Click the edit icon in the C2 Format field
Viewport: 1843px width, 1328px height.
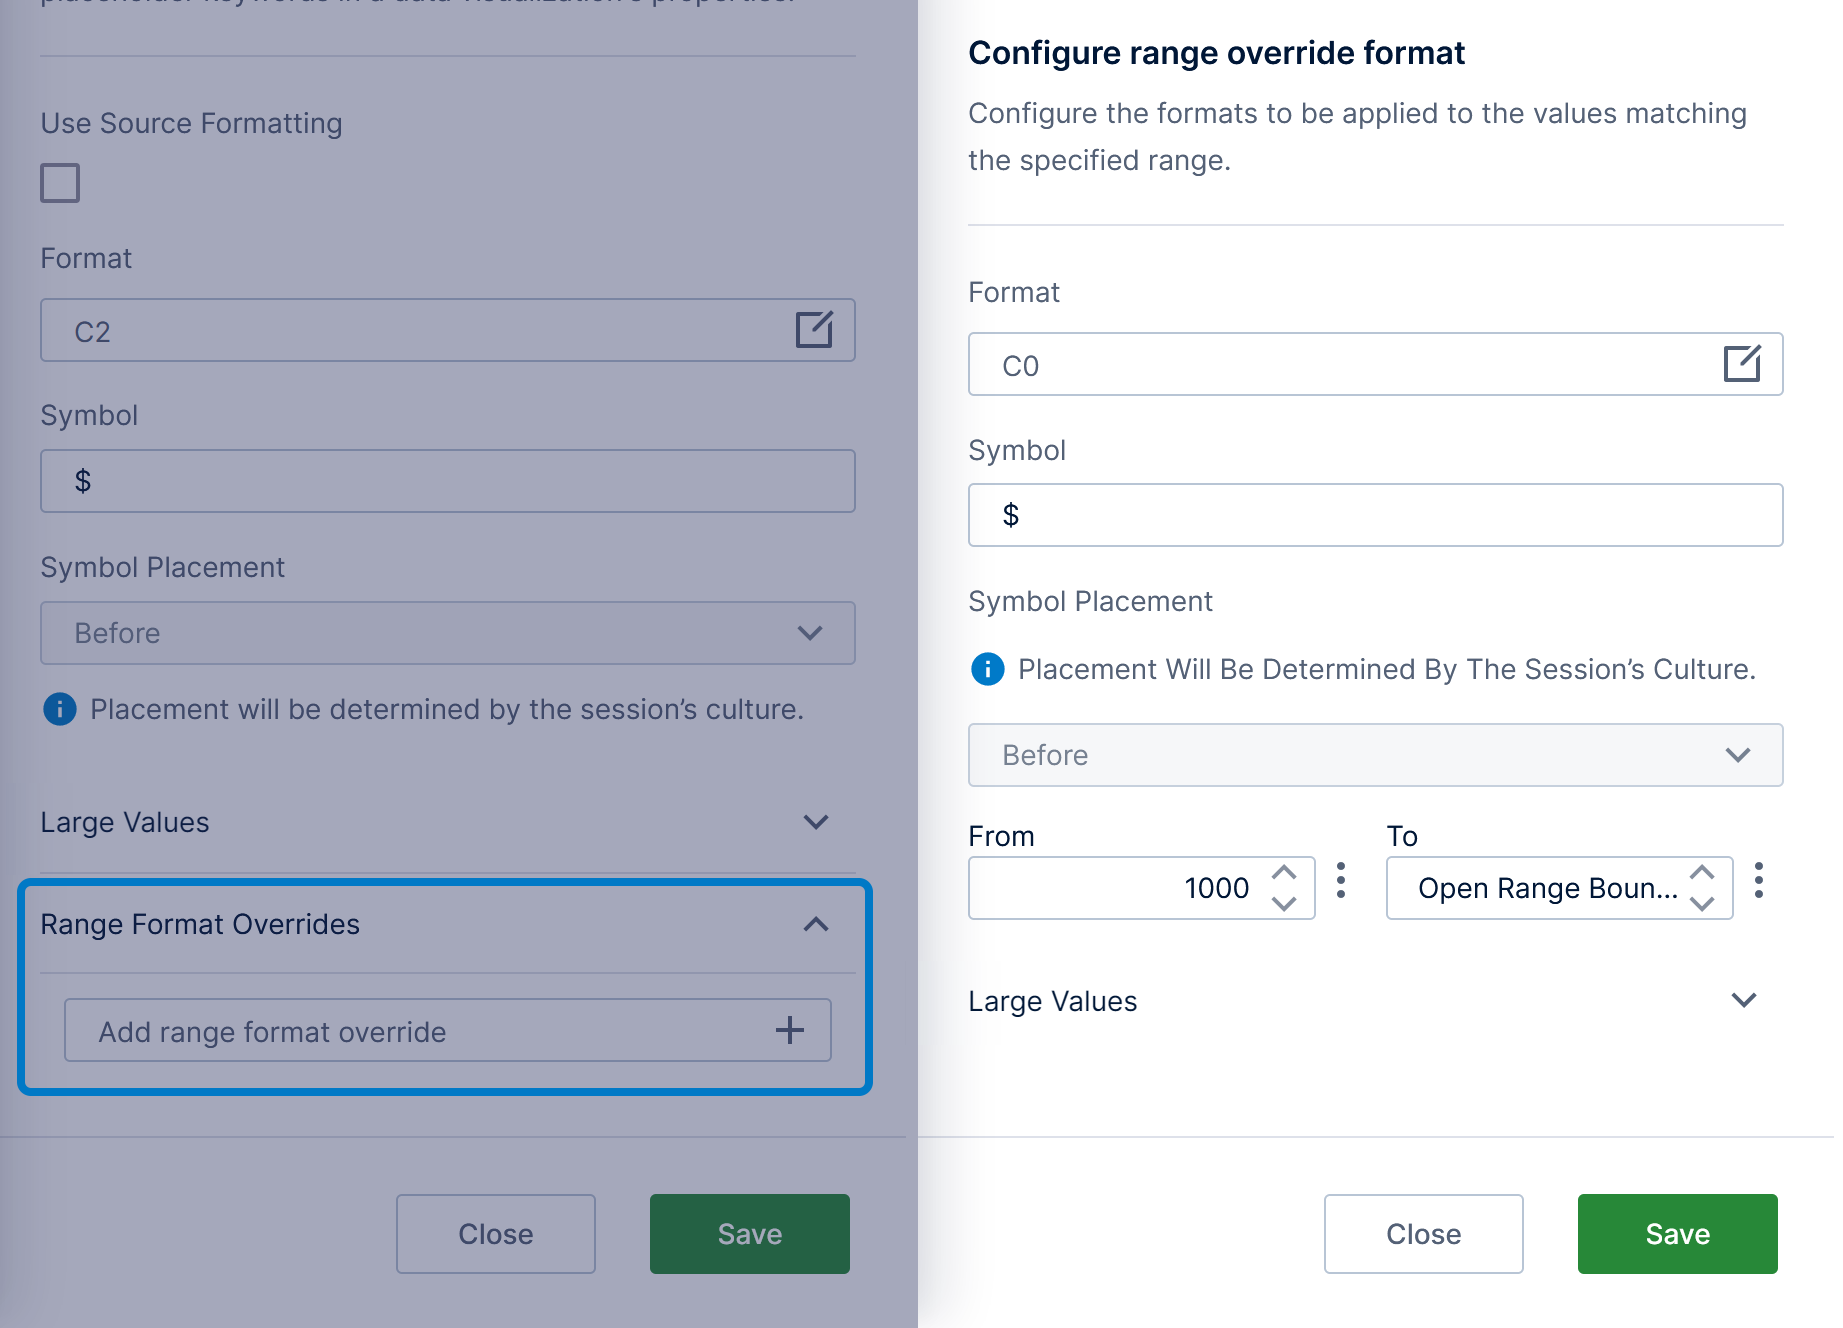click(x=814, y=330)
